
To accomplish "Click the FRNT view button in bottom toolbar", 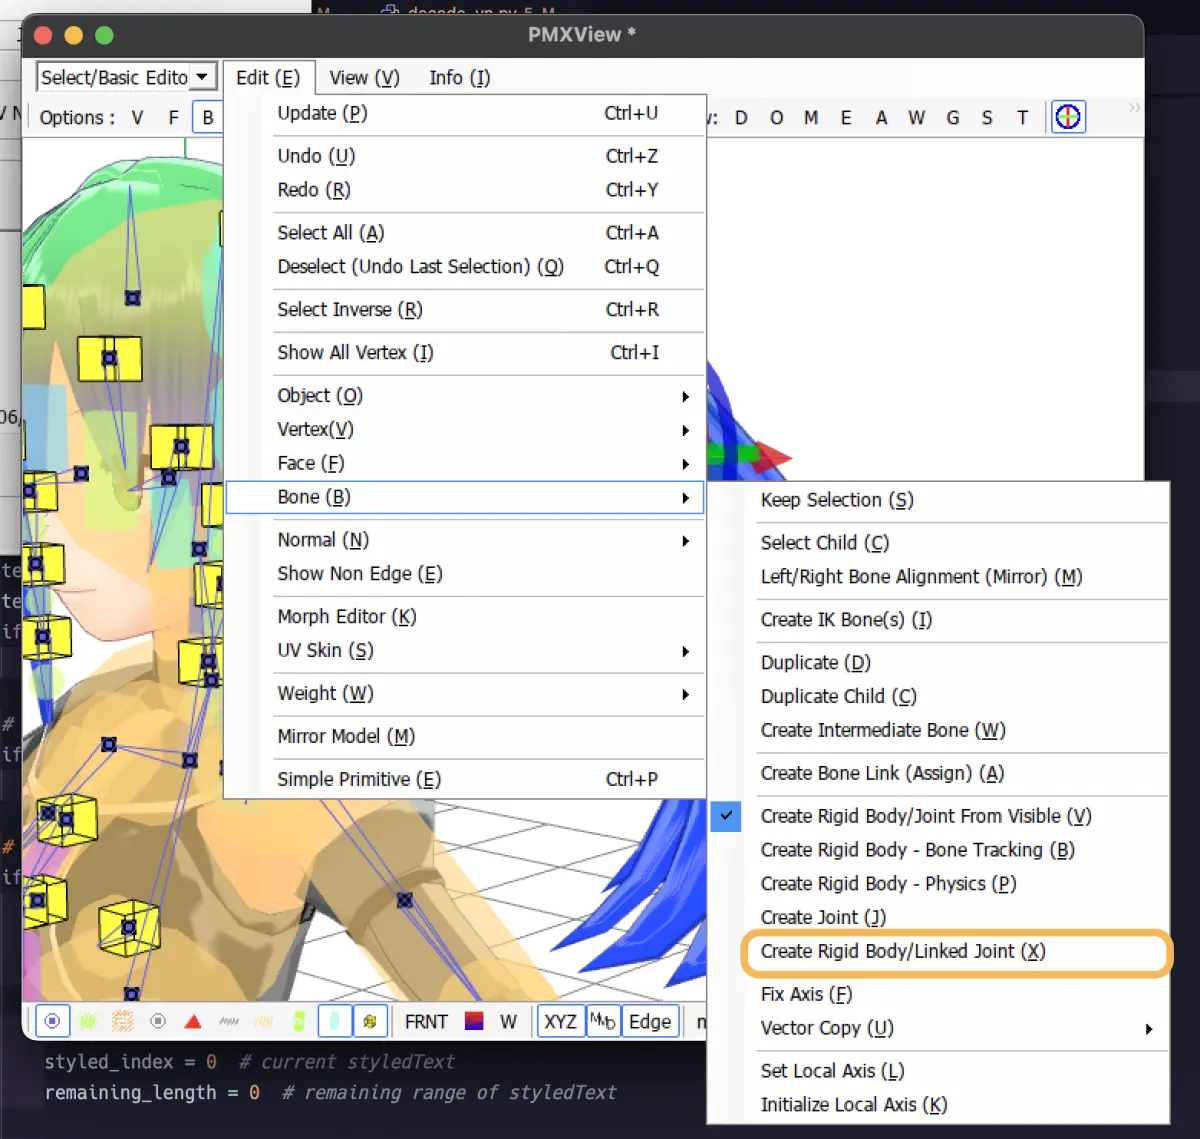I will click(426, 1022).
